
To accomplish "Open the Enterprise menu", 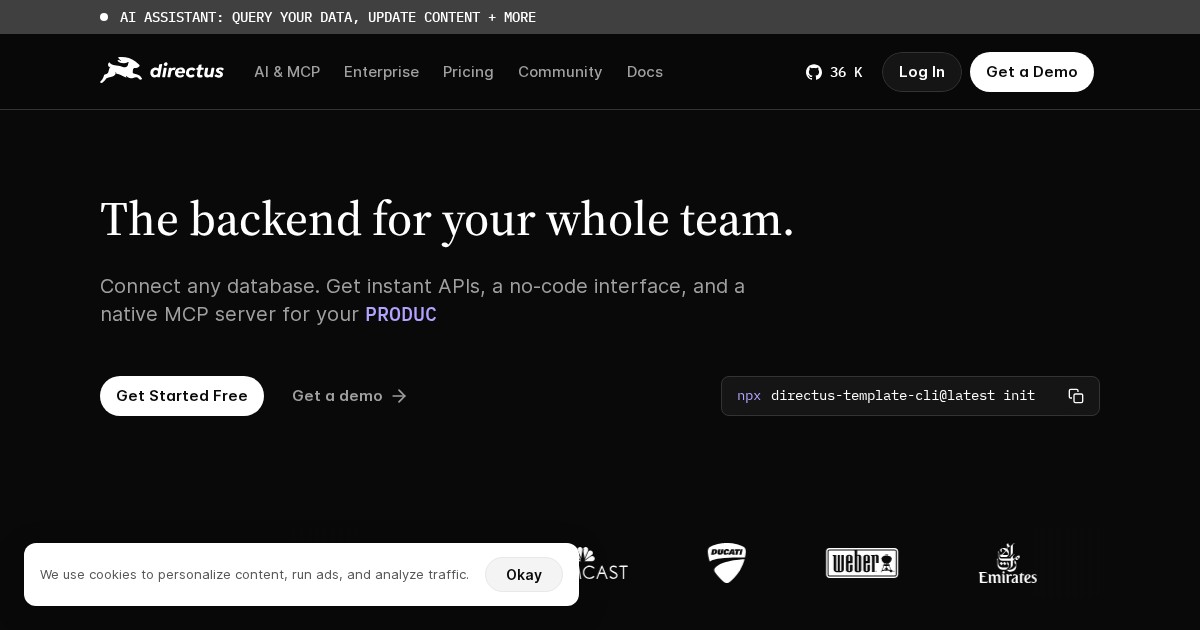I will point(381,72).
